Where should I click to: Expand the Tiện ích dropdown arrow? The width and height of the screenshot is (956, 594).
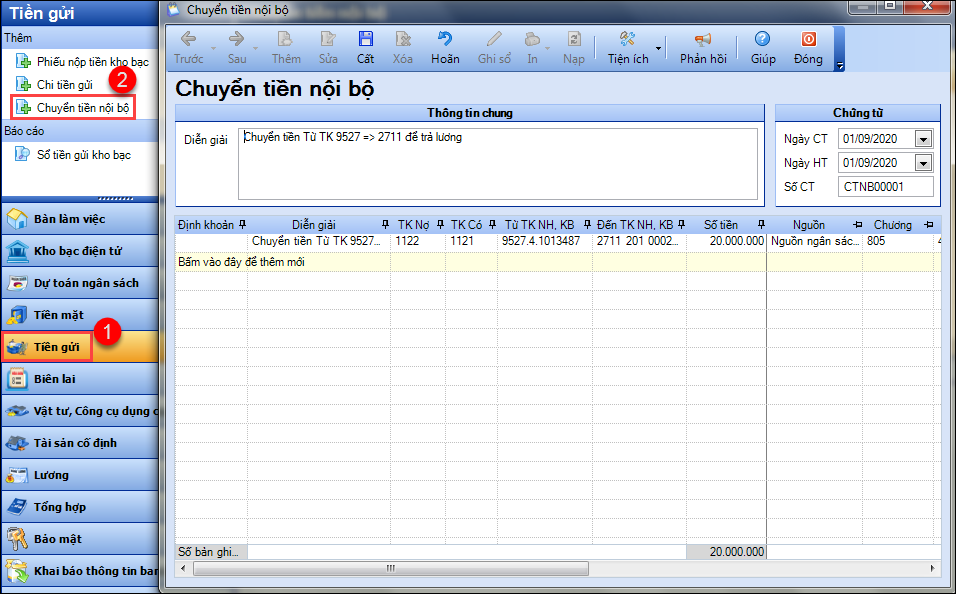coord(658,48)
